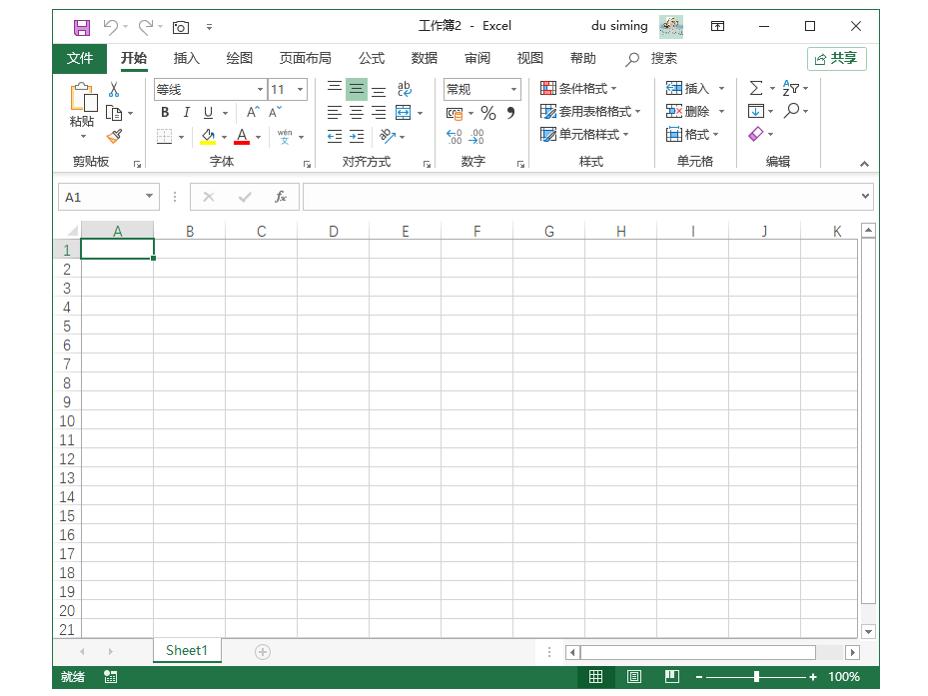Screen dimensions: 928x696
Task: Select the column D header
Action: click(x=333, y=231)
